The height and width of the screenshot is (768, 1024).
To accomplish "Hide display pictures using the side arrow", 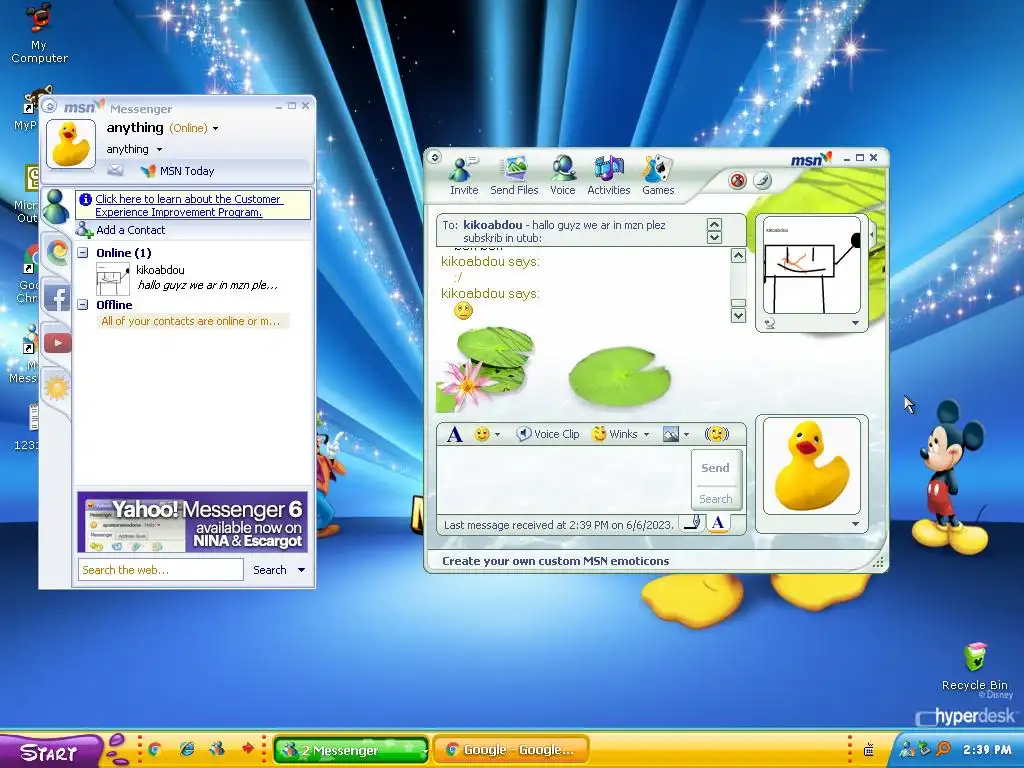I will pyautogui.click(x=872, y=233).
